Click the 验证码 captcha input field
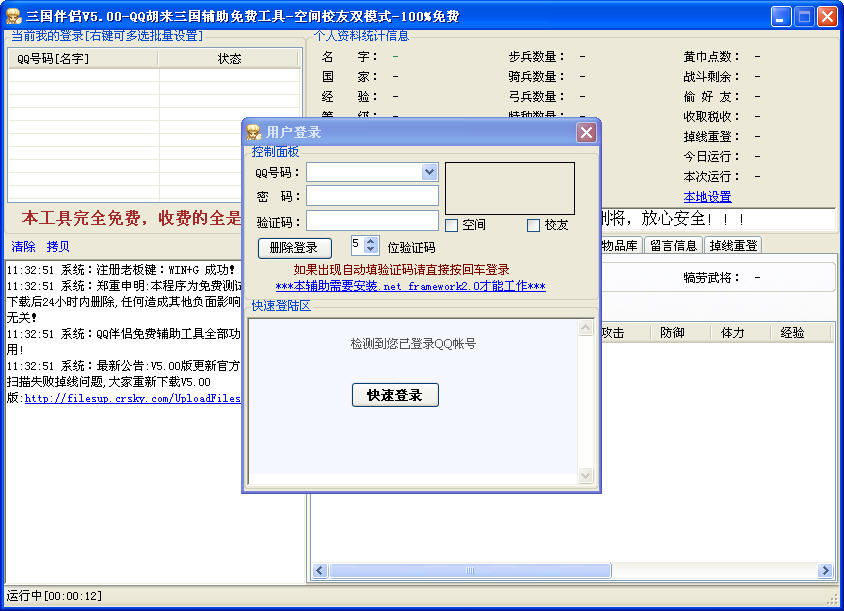Screen dimensions: 844x611 click(x=372, y=221)
